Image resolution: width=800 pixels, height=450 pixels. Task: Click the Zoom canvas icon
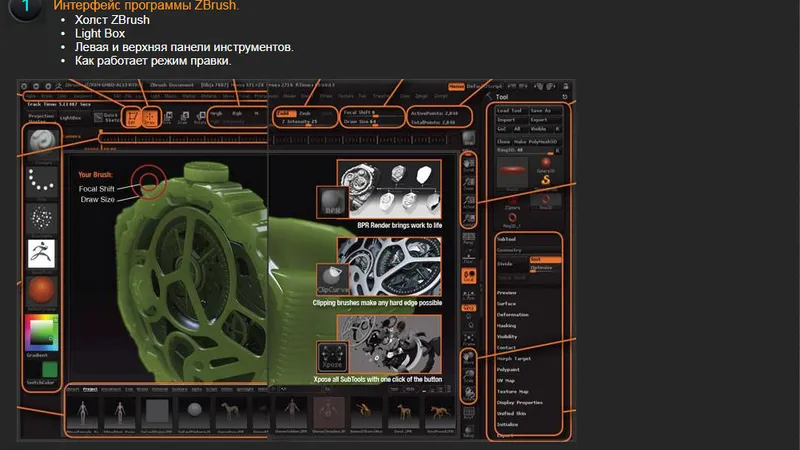pyautogui.click(x=469, y=184)
